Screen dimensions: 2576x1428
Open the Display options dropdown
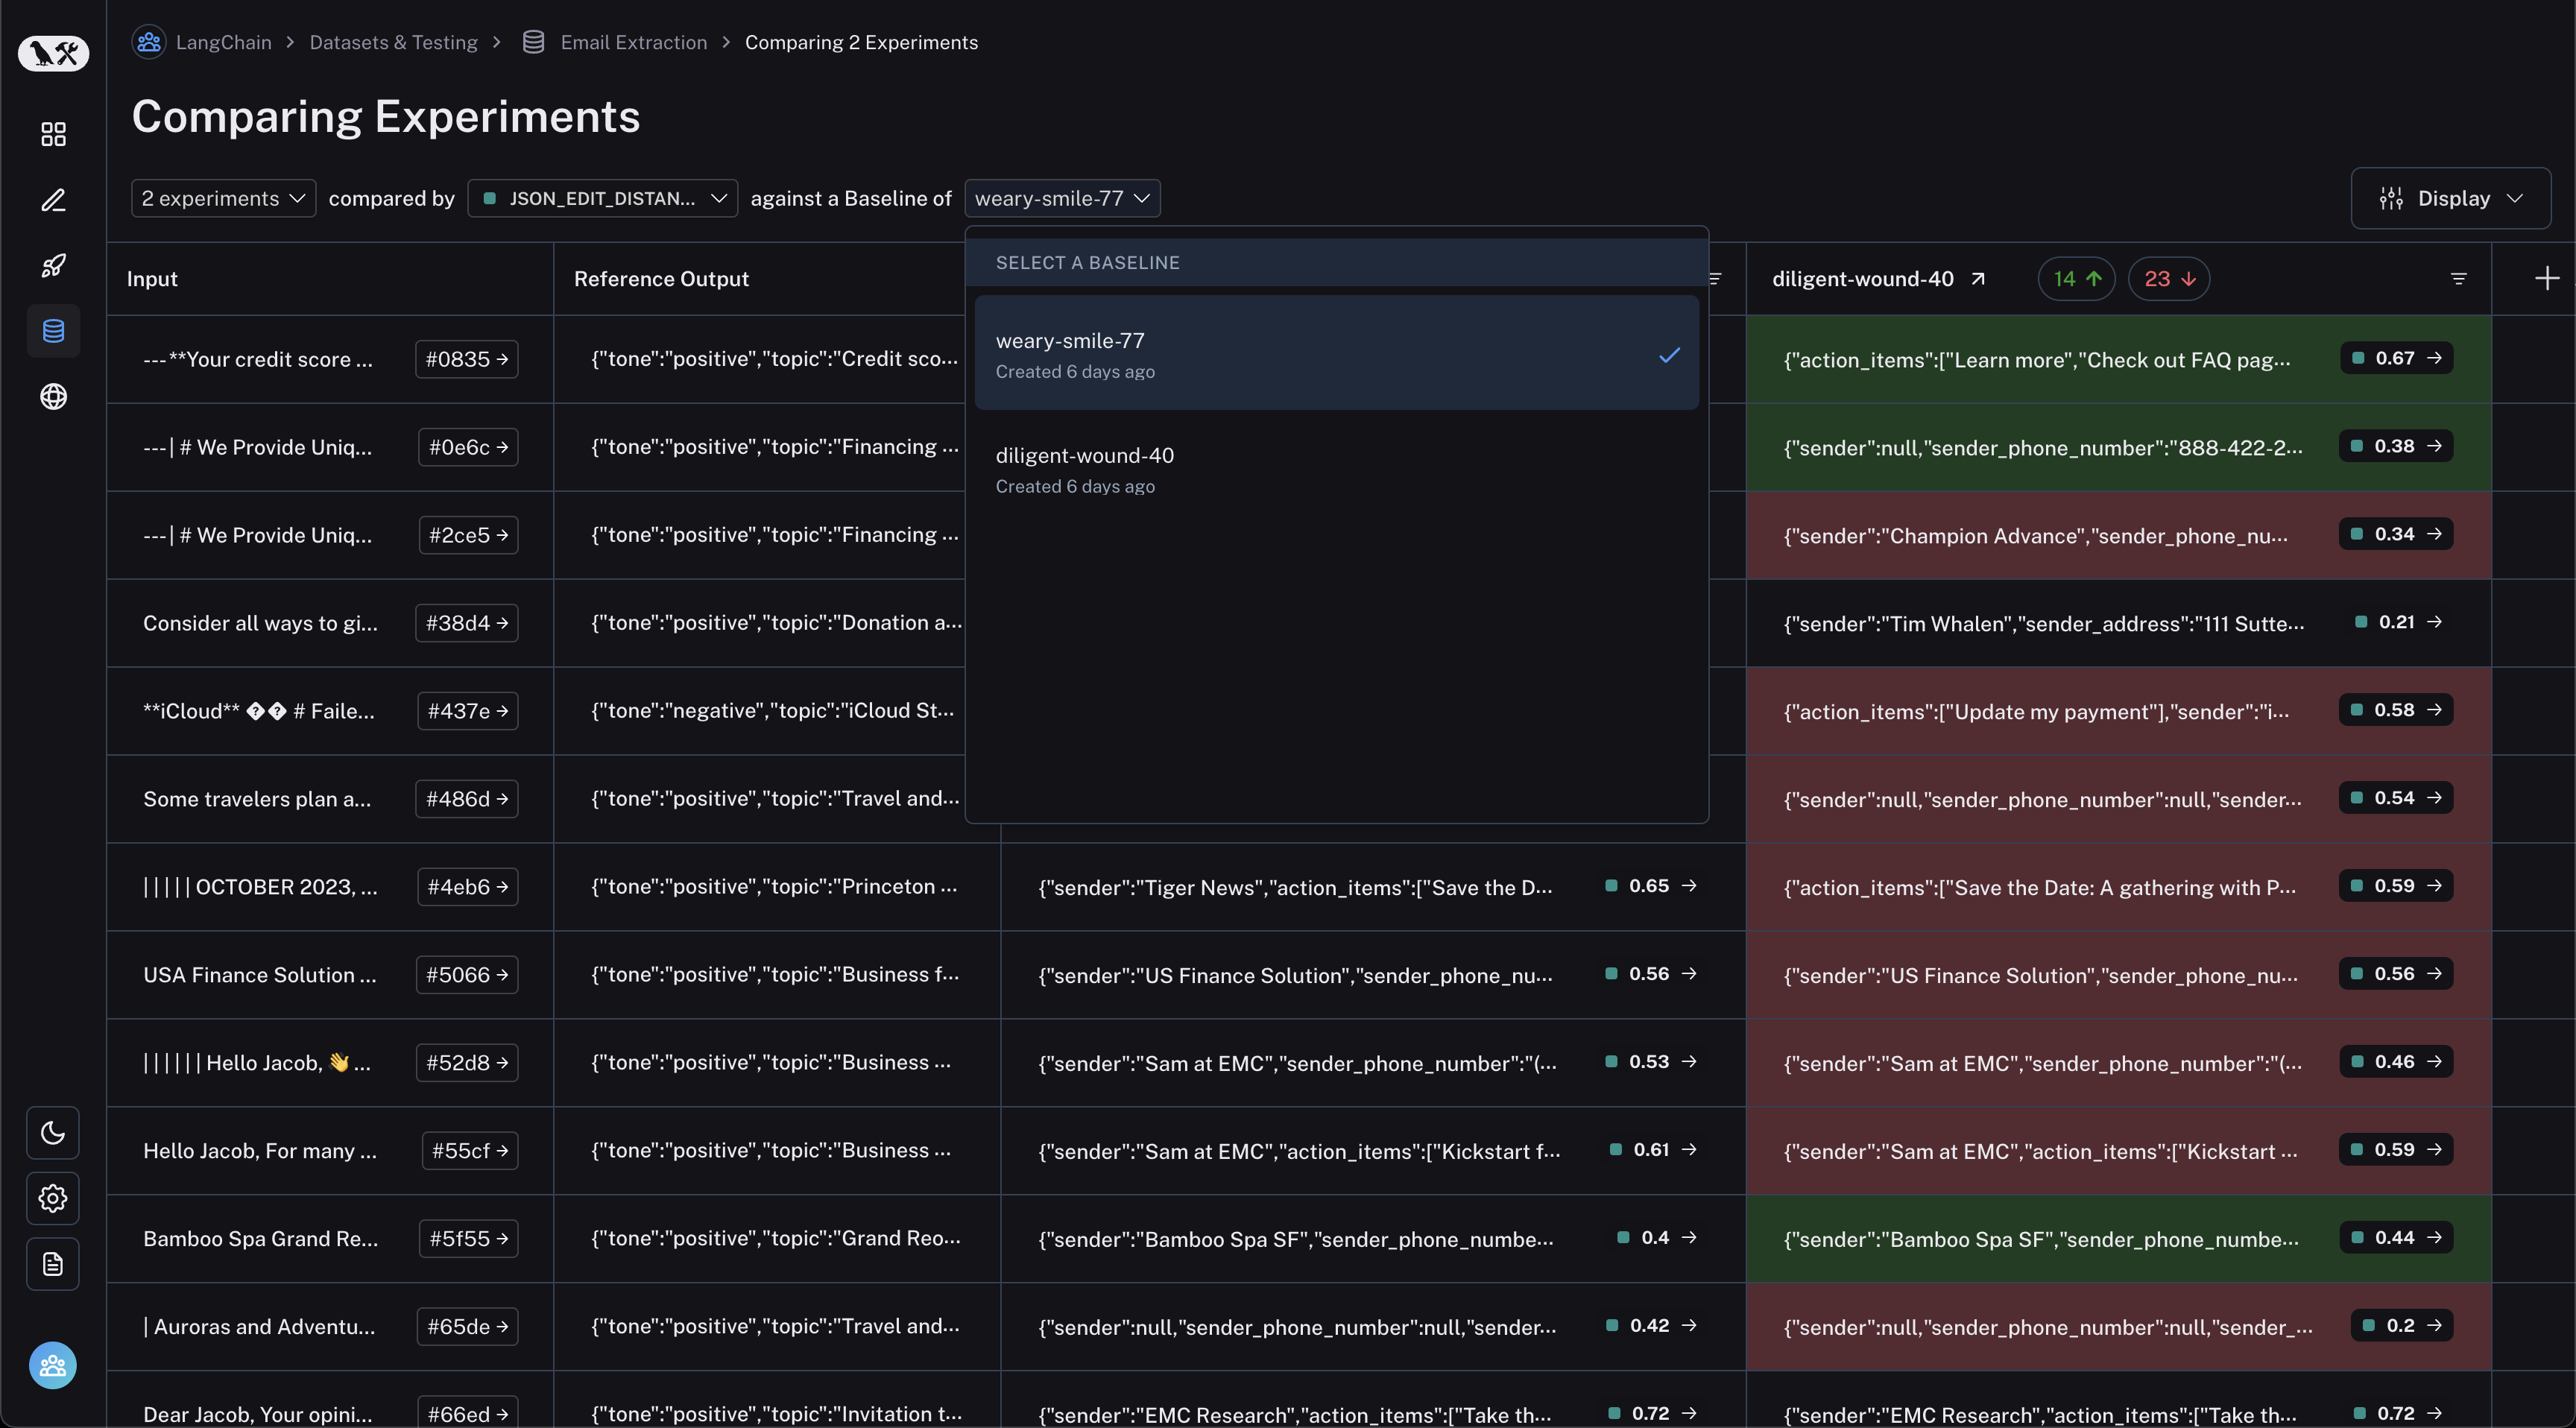pos(2450,198)
